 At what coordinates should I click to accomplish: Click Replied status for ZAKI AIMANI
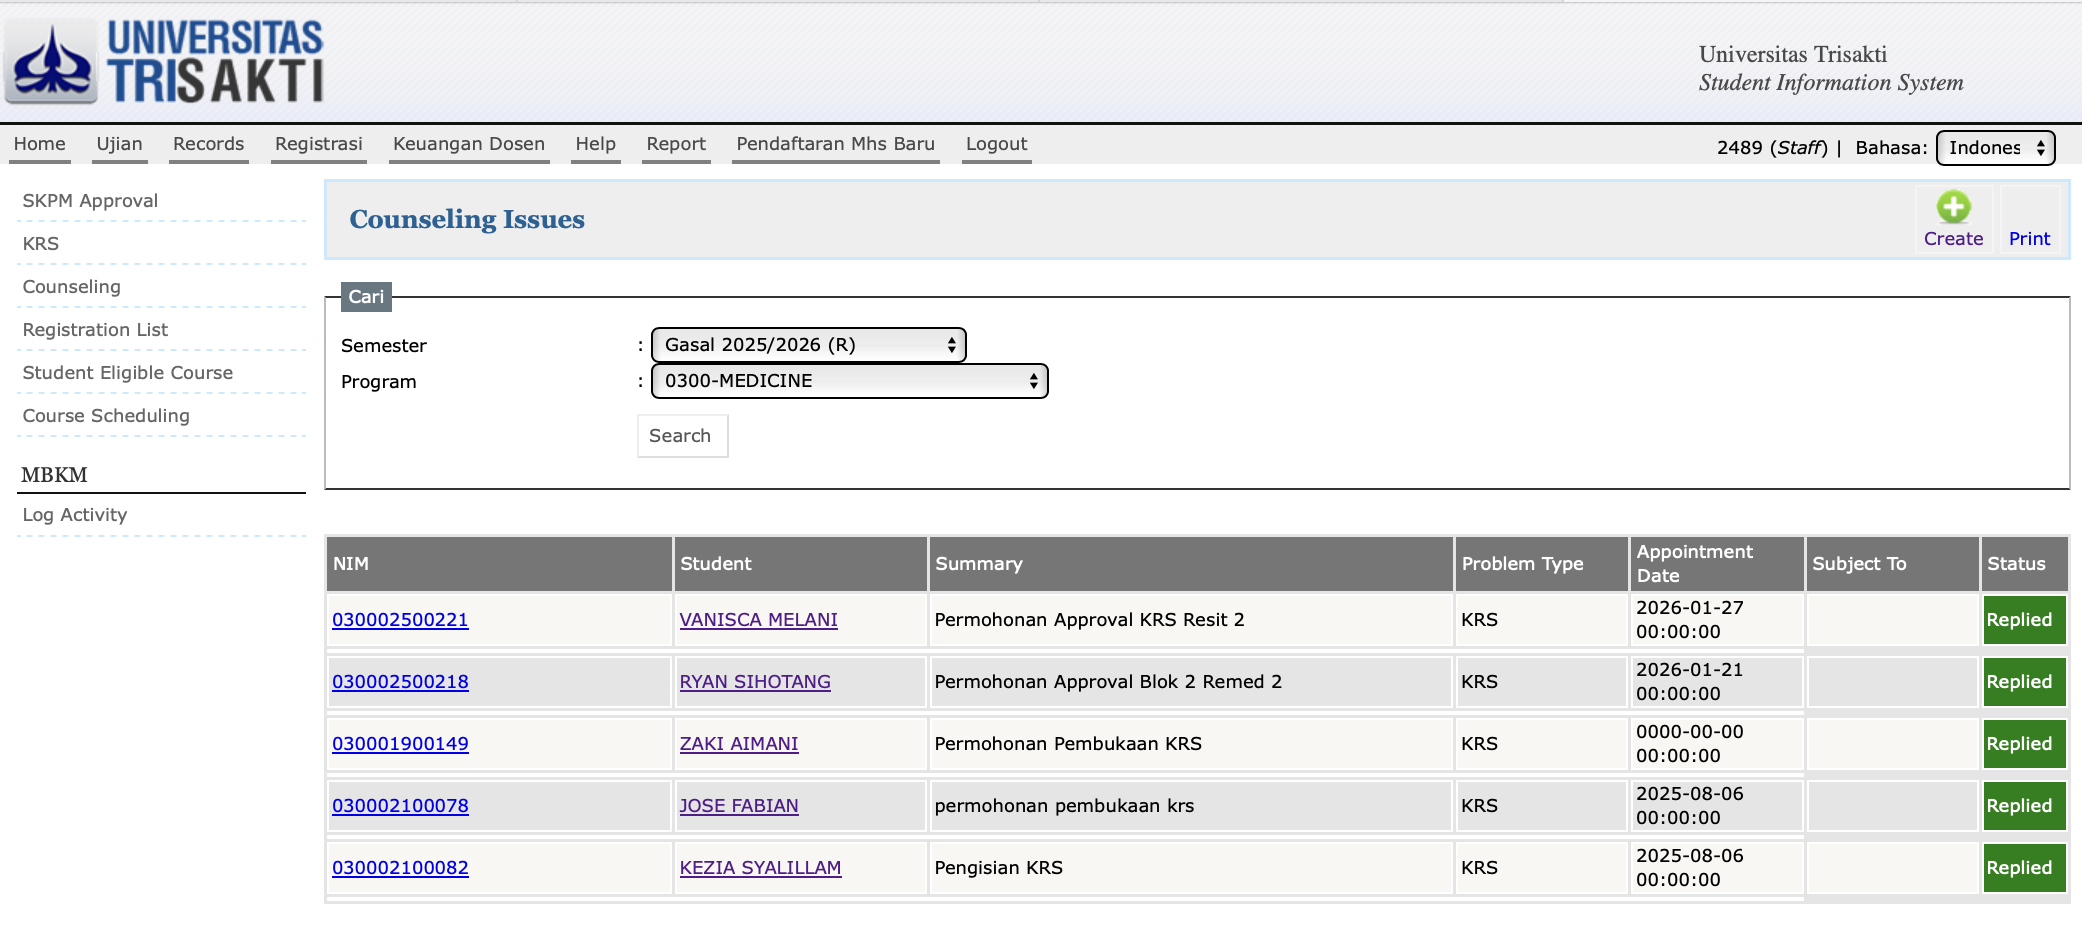coord(2019,744)
